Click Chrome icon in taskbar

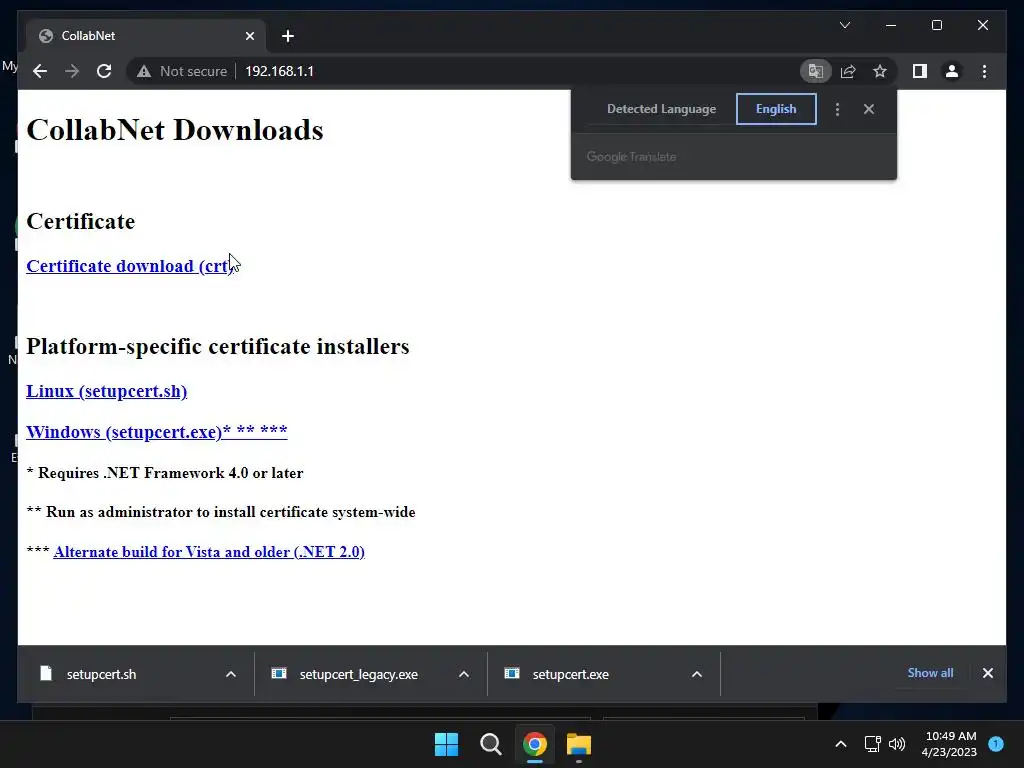(534, 744)
